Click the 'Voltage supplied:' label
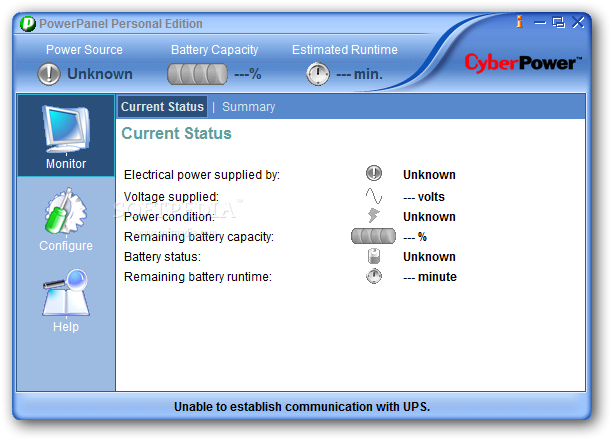 (x=171, y=197)
